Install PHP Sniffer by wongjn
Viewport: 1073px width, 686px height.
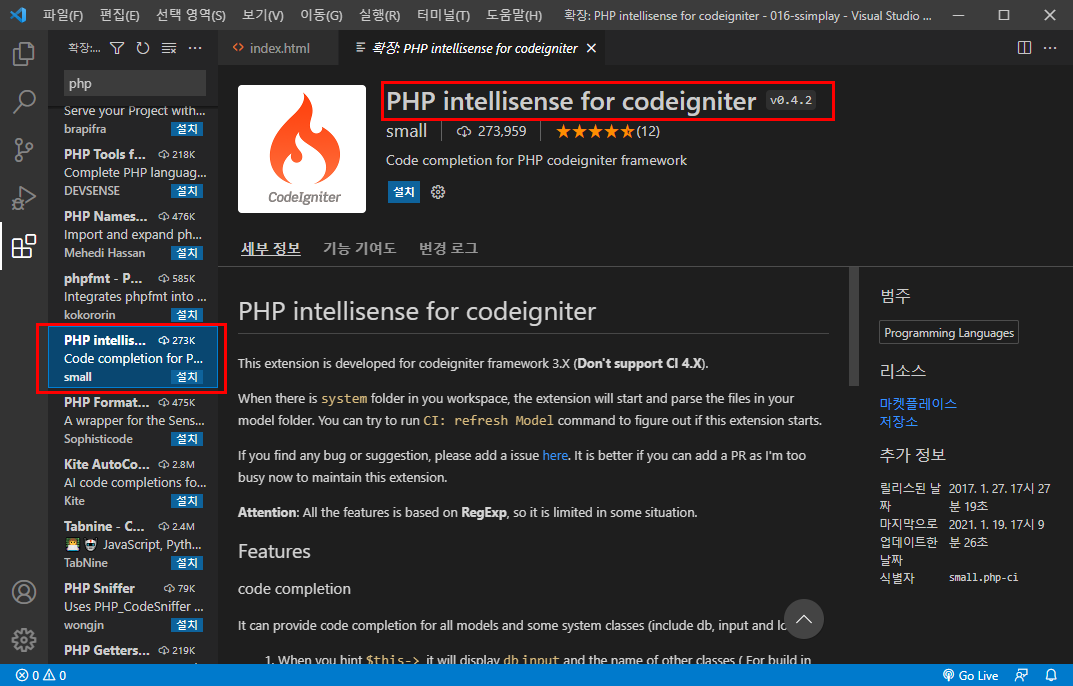click(x=187, y=625)
